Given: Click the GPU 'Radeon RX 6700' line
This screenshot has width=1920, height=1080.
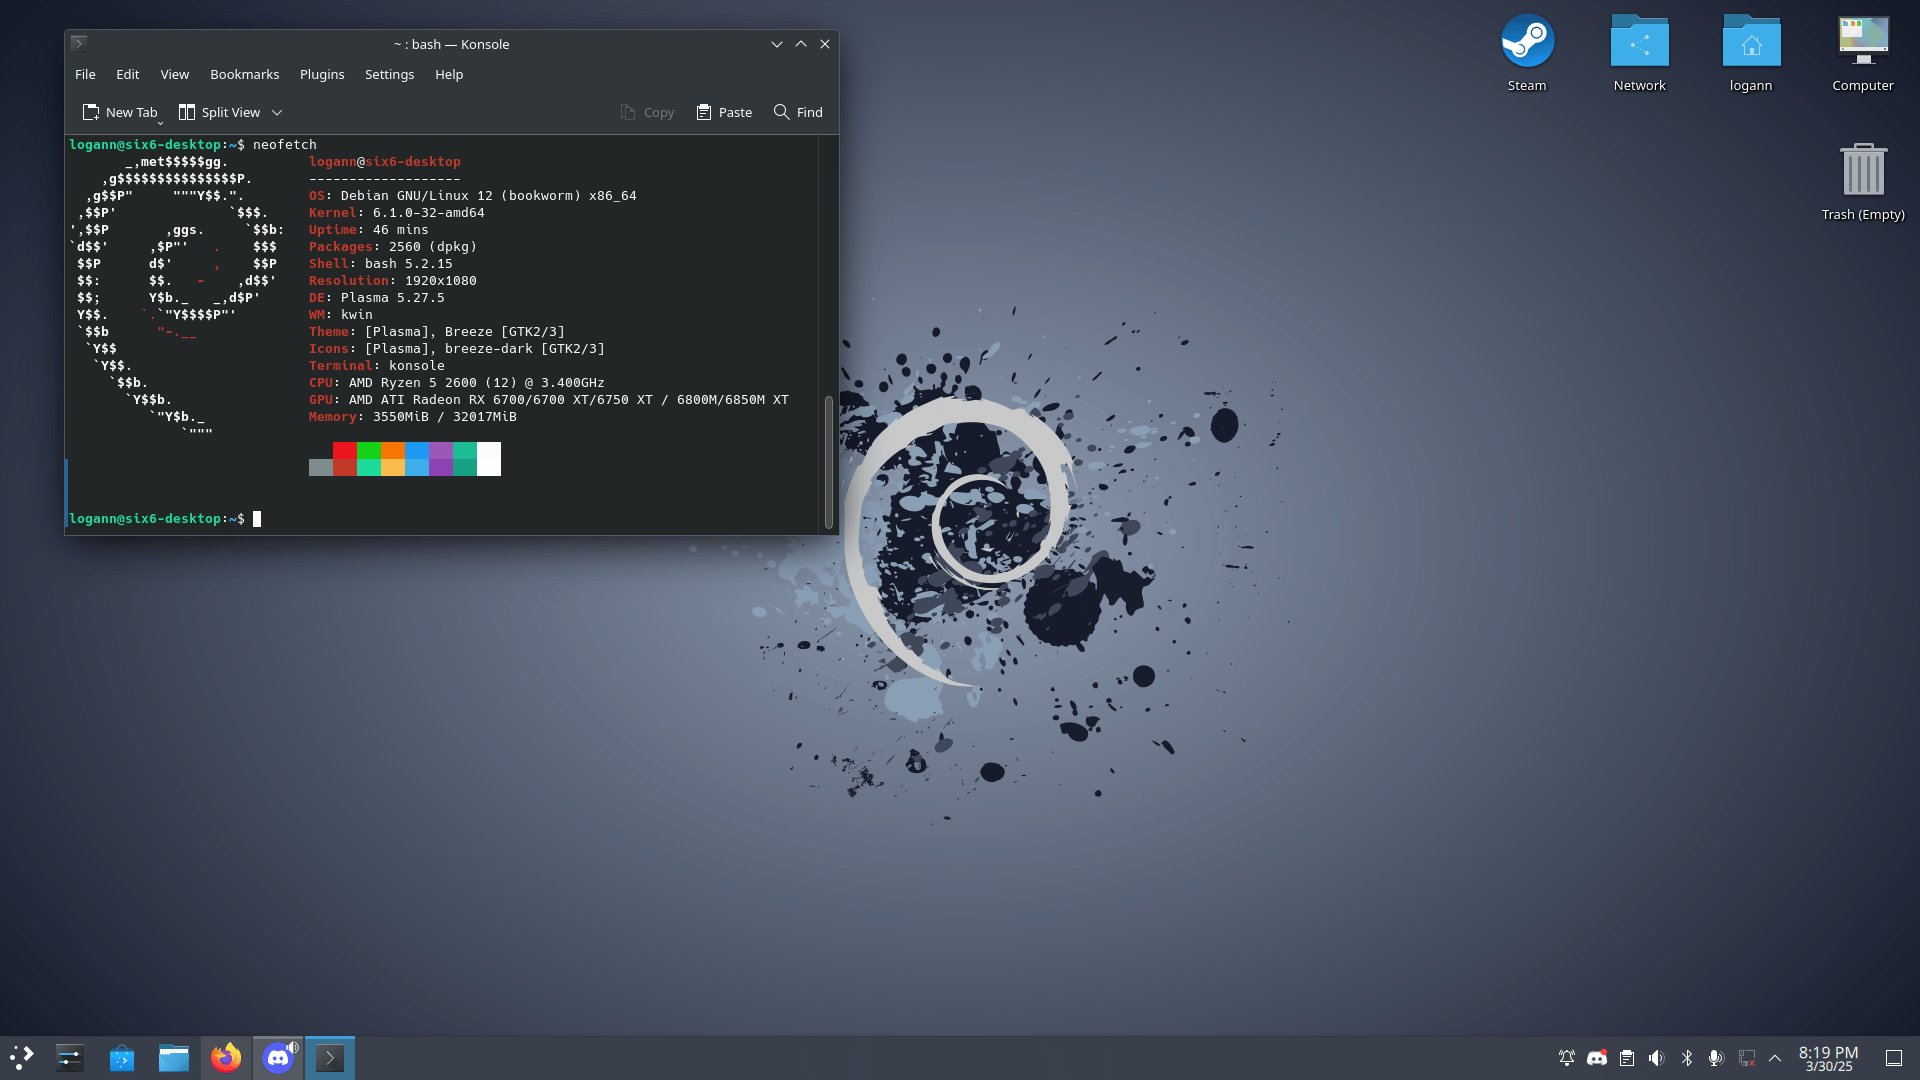Looking at the screenshot, I should click(548, 400).
